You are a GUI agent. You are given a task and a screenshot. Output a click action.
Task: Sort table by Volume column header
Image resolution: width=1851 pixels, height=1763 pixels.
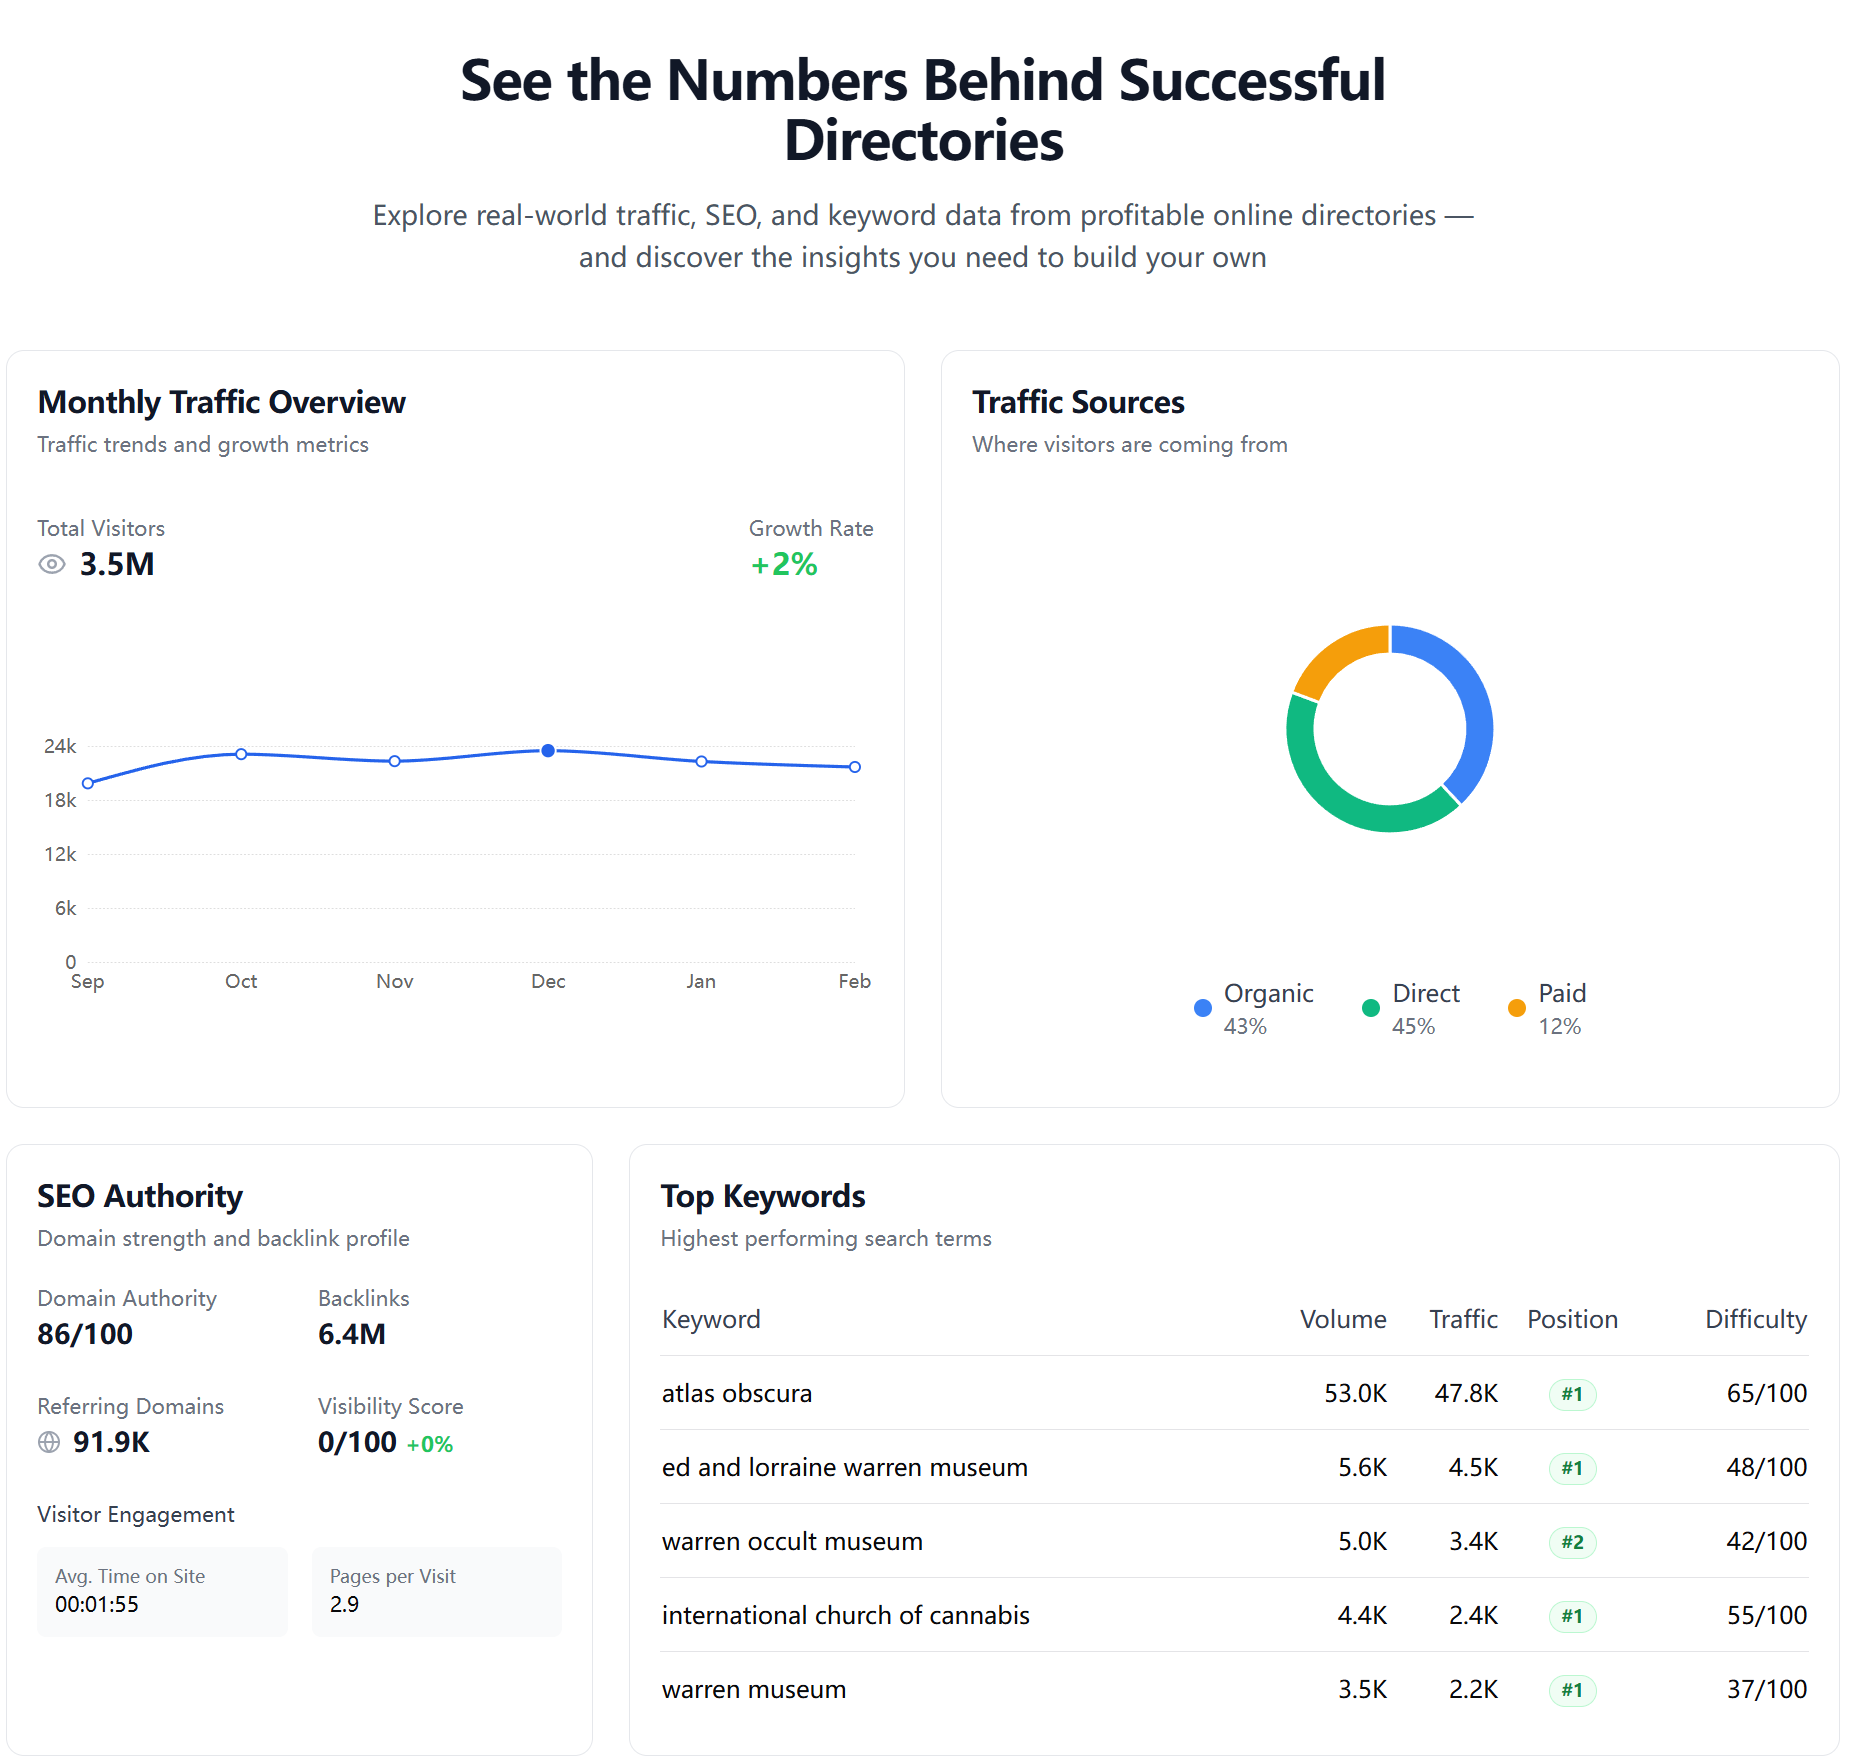point(1342,1319)
